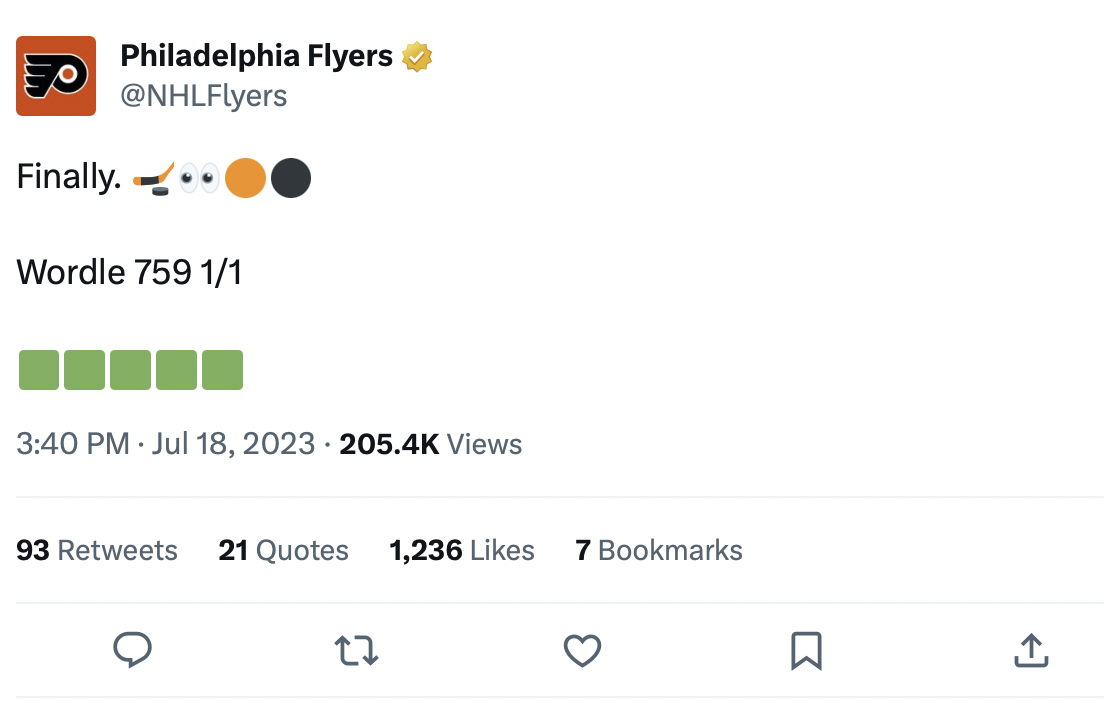Toggle the retweet on this post
The width and height of the screenshot is (1104, 712).
point(356,650)
